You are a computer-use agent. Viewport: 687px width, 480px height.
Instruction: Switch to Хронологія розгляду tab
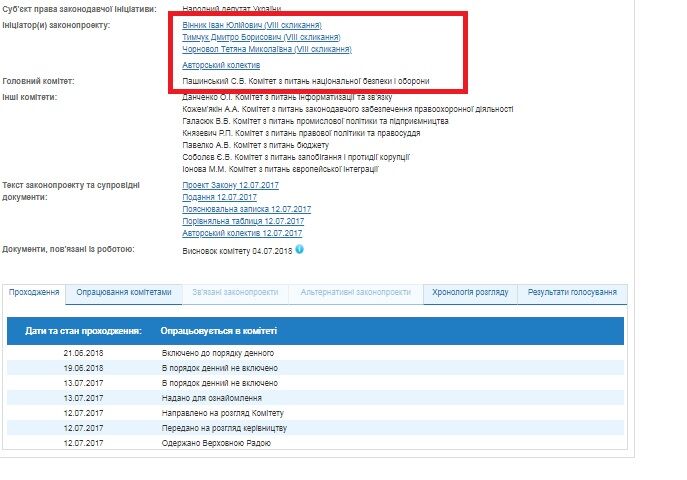(471, 293)
